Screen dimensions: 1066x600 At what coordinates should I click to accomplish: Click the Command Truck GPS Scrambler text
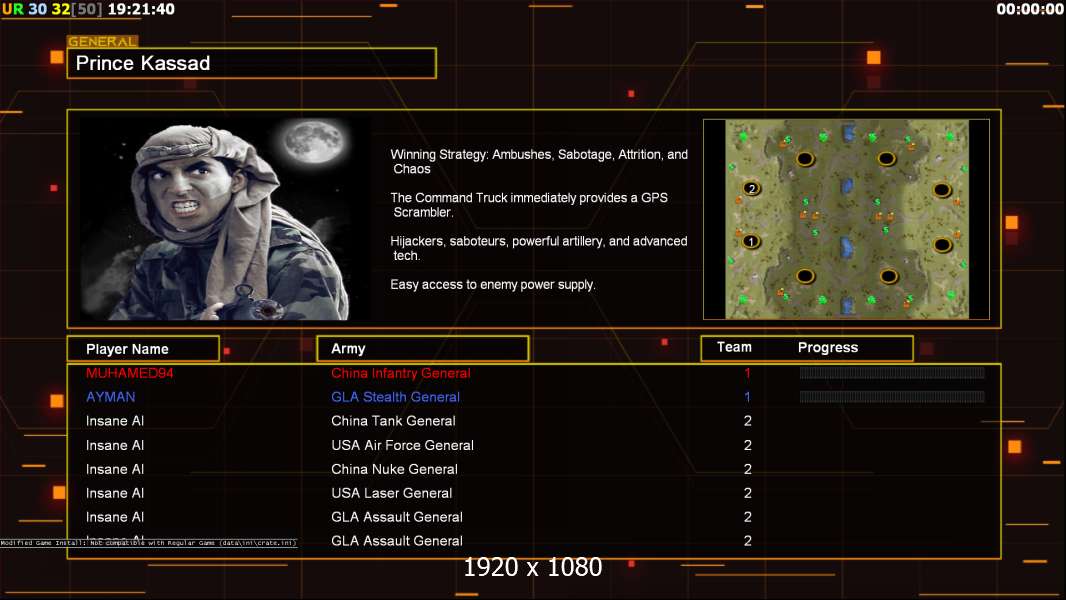(x=529, y=205)
